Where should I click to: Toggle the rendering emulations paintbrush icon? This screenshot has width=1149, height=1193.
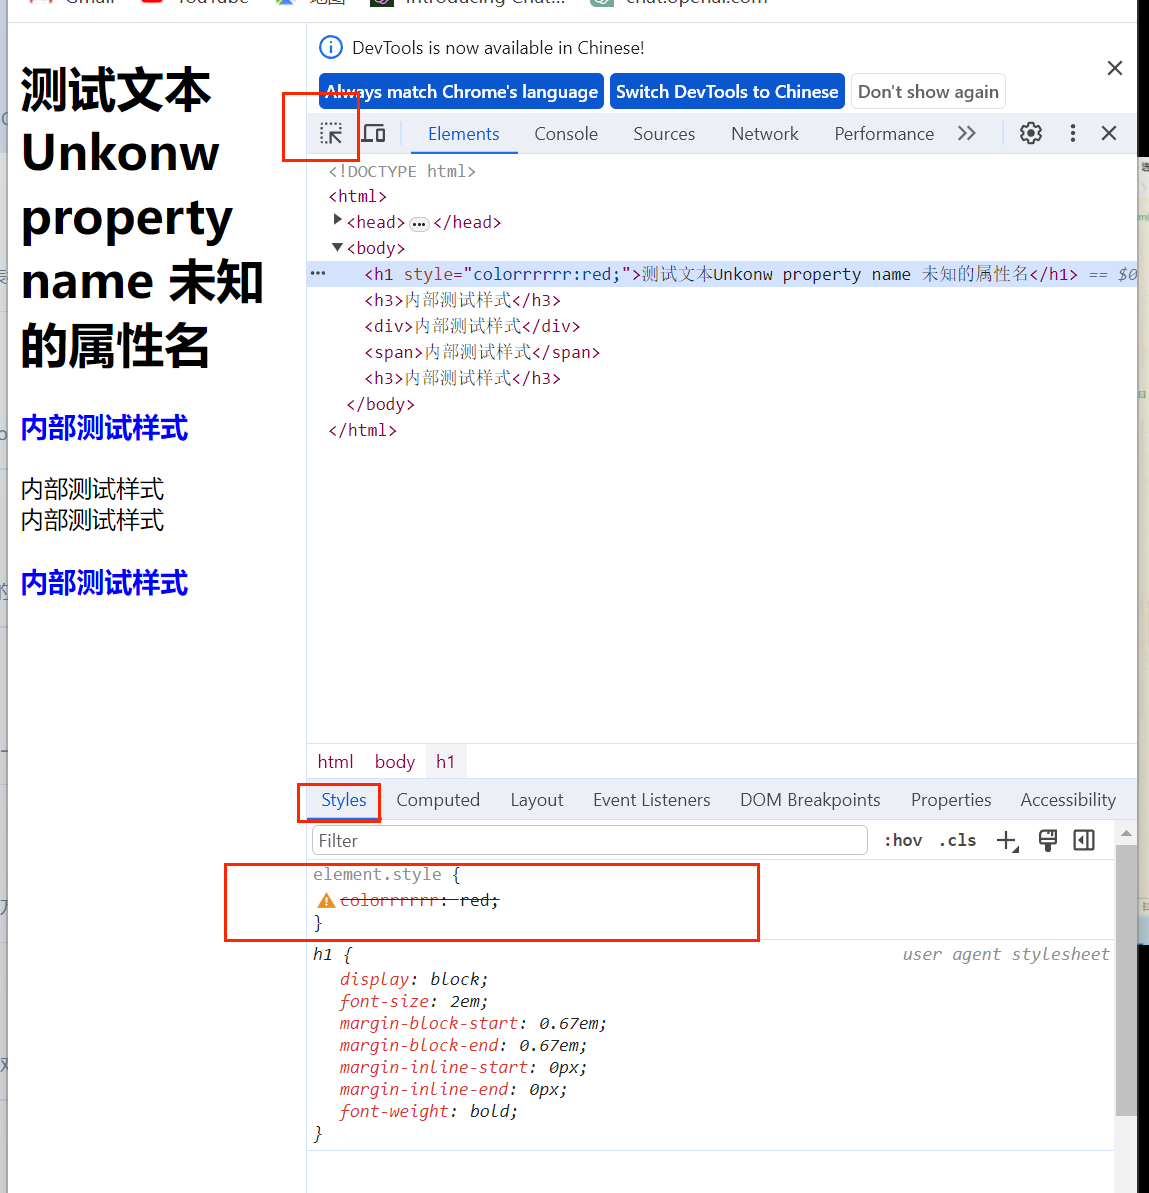click(1047, 841)
